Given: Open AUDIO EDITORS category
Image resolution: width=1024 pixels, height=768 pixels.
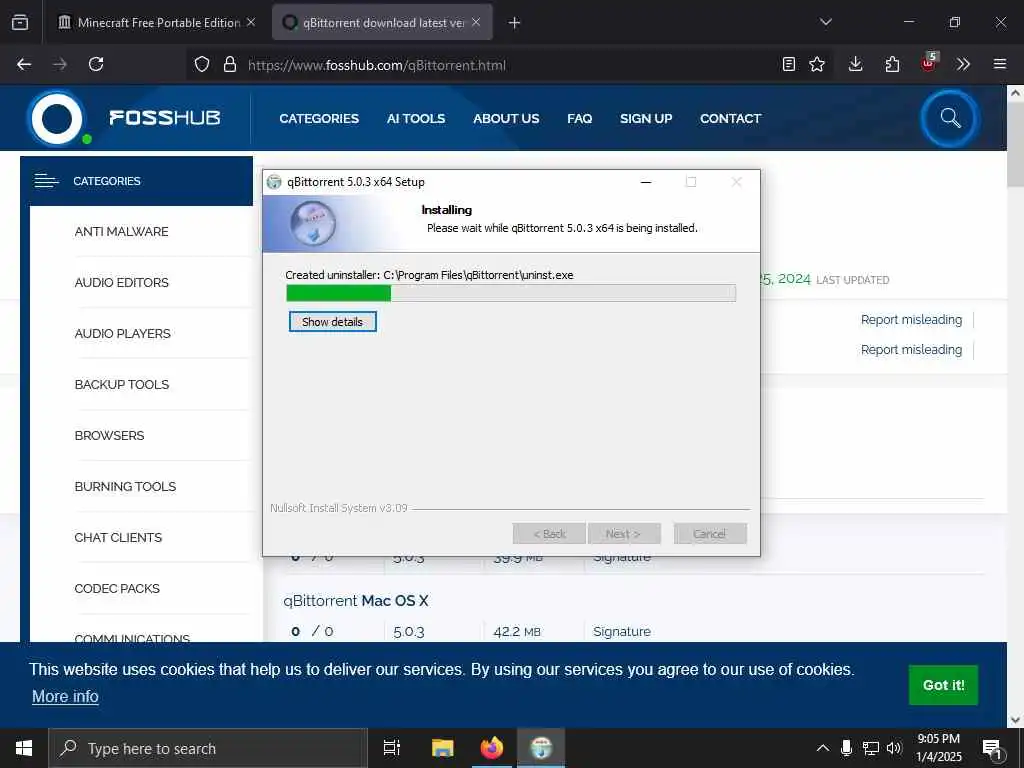Looking at the screenshot, I should click(121, 283).
